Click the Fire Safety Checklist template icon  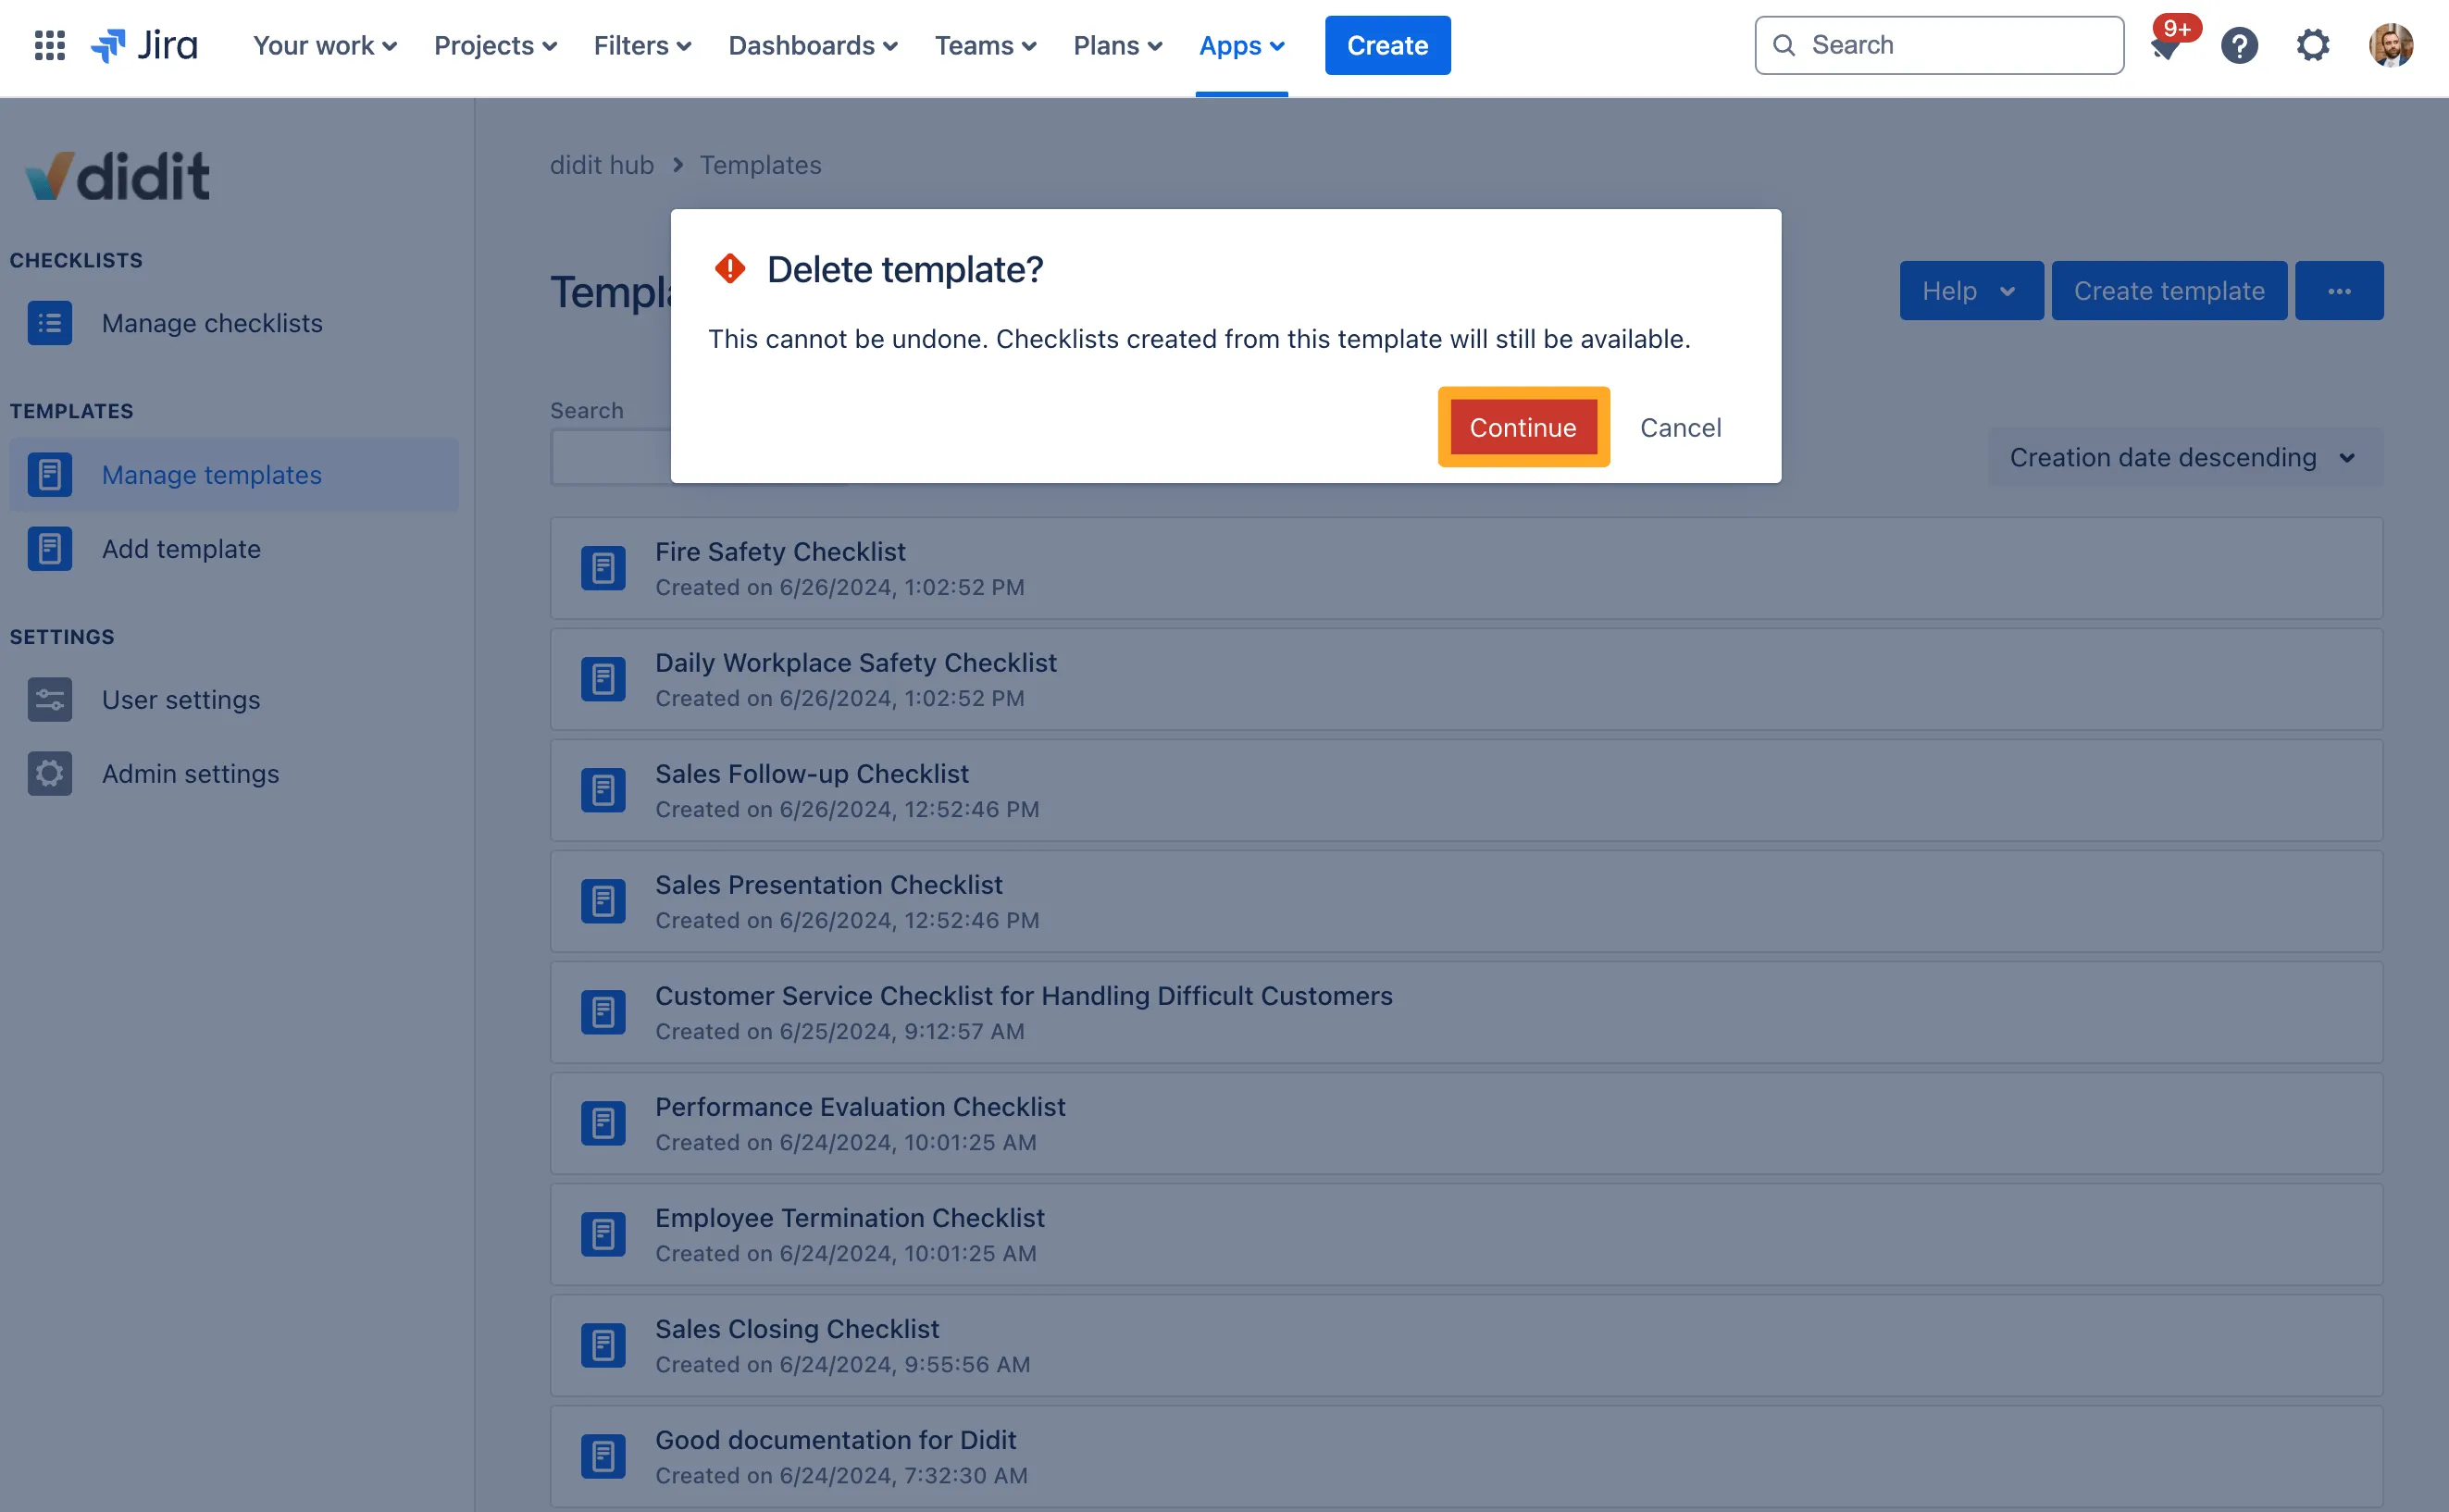[603, 568]
